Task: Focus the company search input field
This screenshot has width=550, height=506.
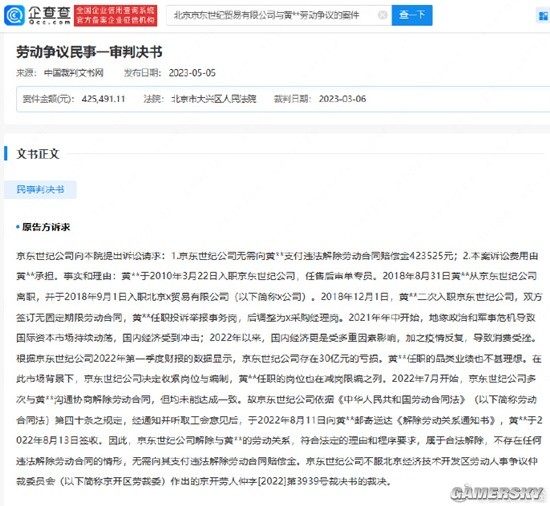Action: point(279,15)
